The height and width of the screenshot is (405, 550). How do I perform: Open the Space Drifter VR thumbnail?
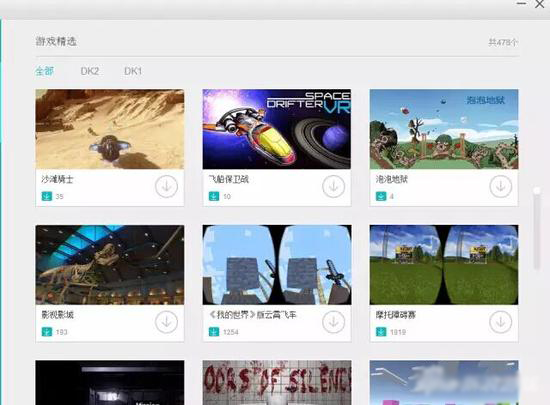pyautogui.click(x=277, y=129)
